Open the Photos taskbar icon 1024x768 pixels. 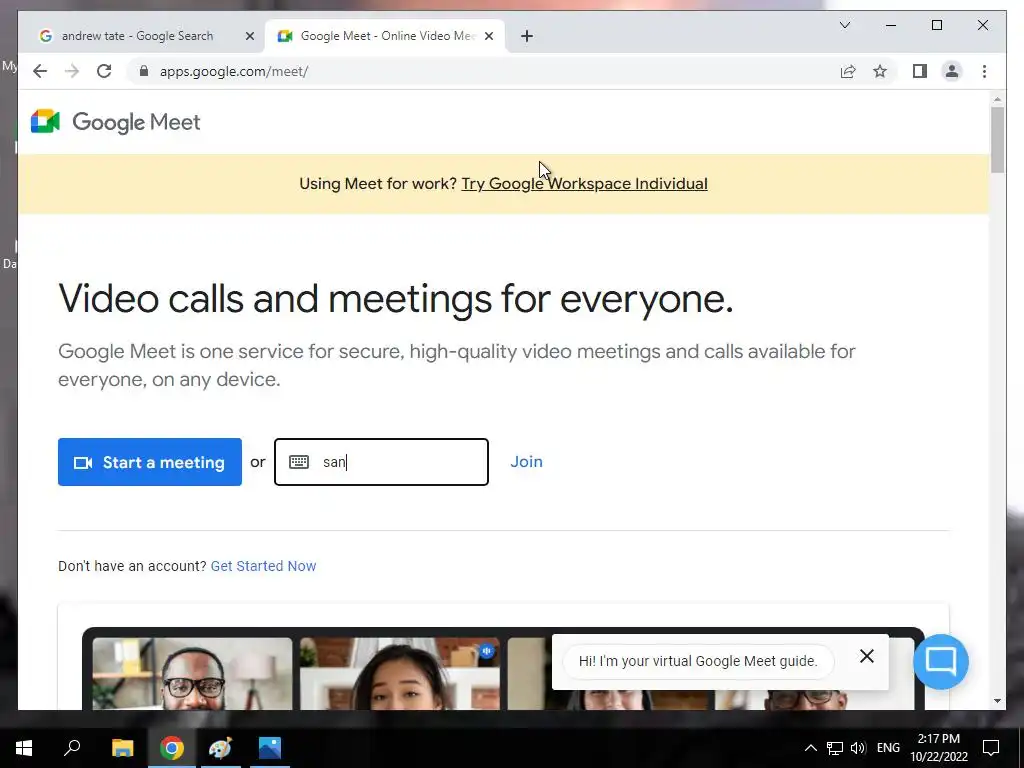[x=270, y=748]
